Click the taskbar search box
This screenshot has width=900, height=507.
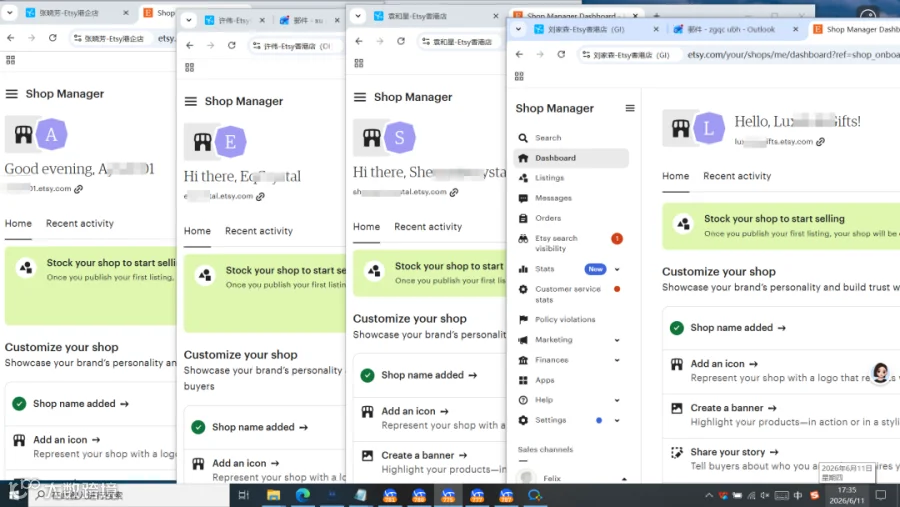coord(129,495)
